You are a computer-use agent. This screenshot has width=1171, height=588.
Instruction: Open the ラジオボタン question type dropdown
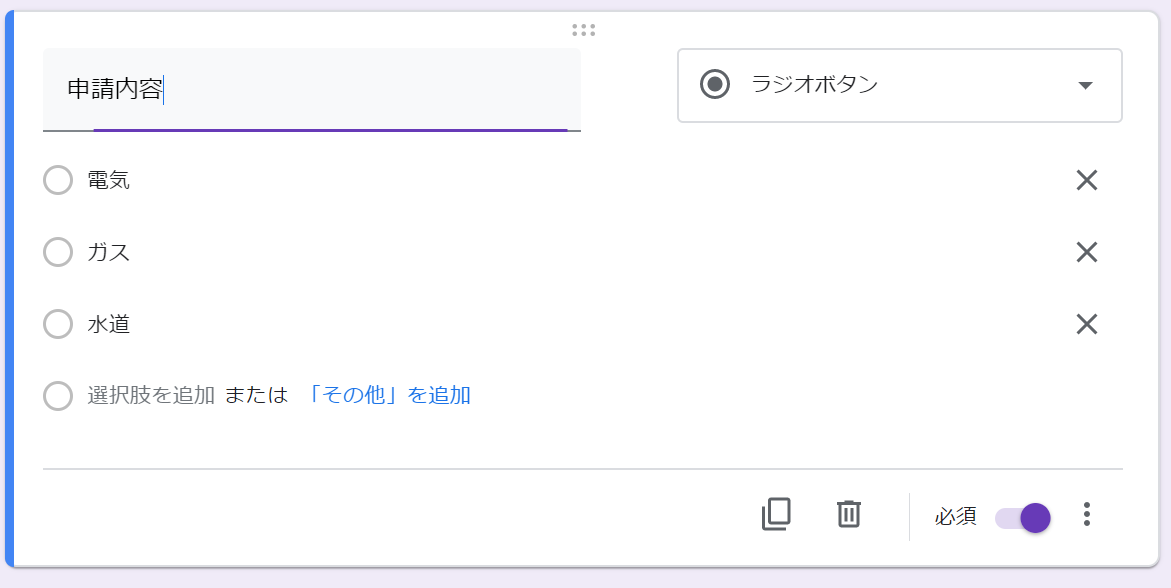point(899,86)
